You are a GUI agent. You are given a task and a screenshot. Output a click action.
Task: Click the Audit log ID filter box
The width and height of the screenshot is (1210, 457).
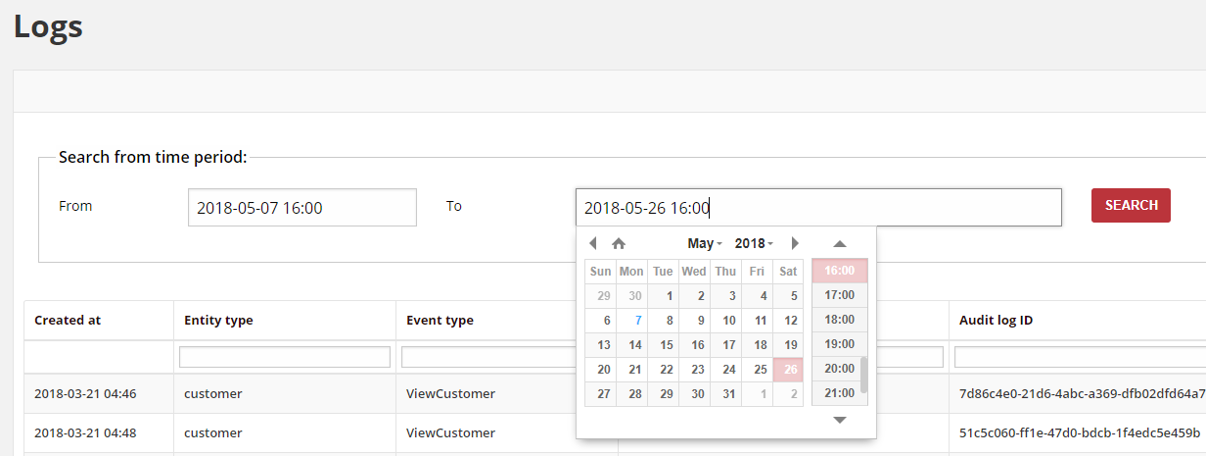1081,357
